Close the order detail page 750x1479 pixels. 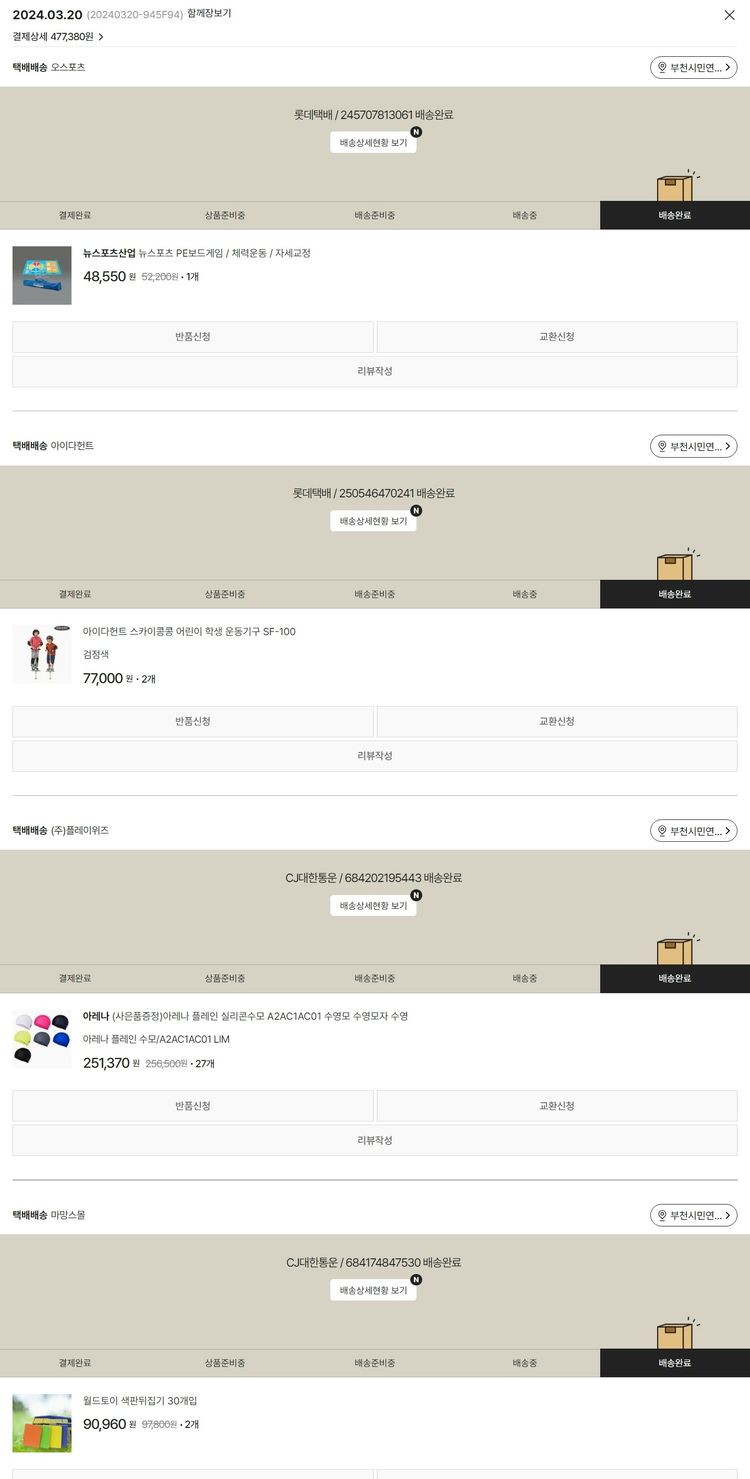pos(729,15)
